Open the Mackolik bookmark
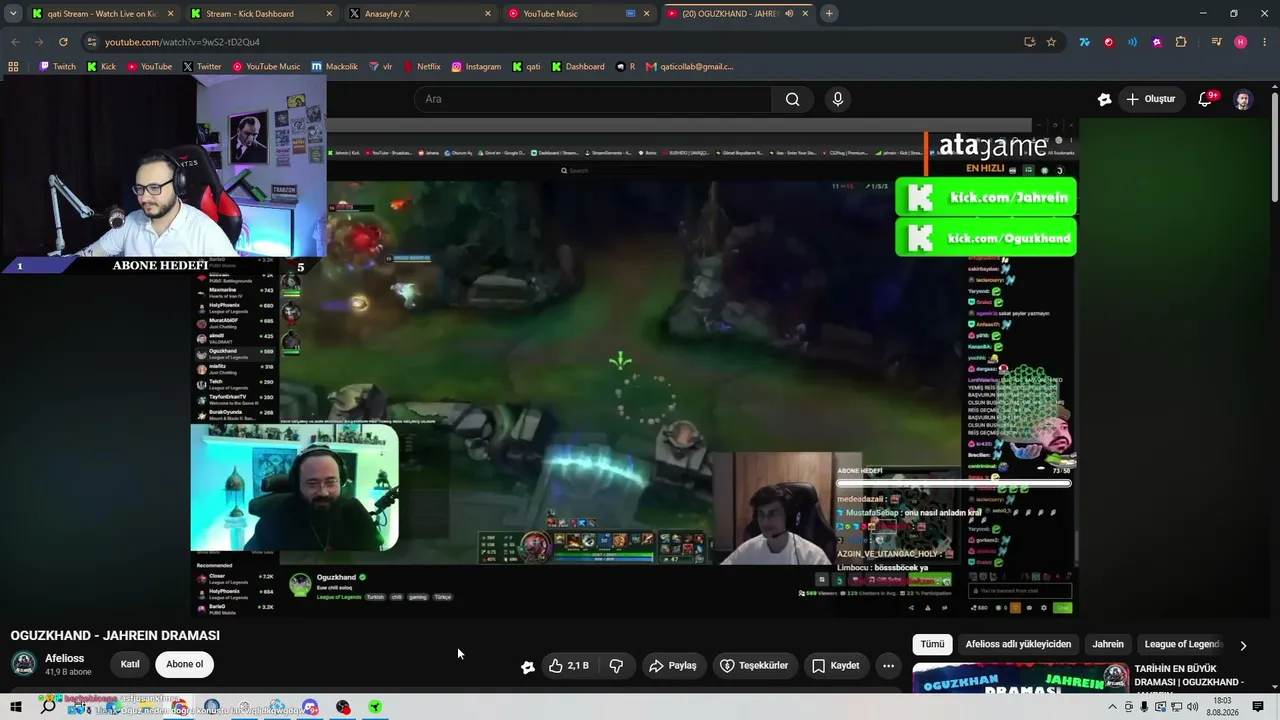The image size is (1280, 720). pos(334,67)
